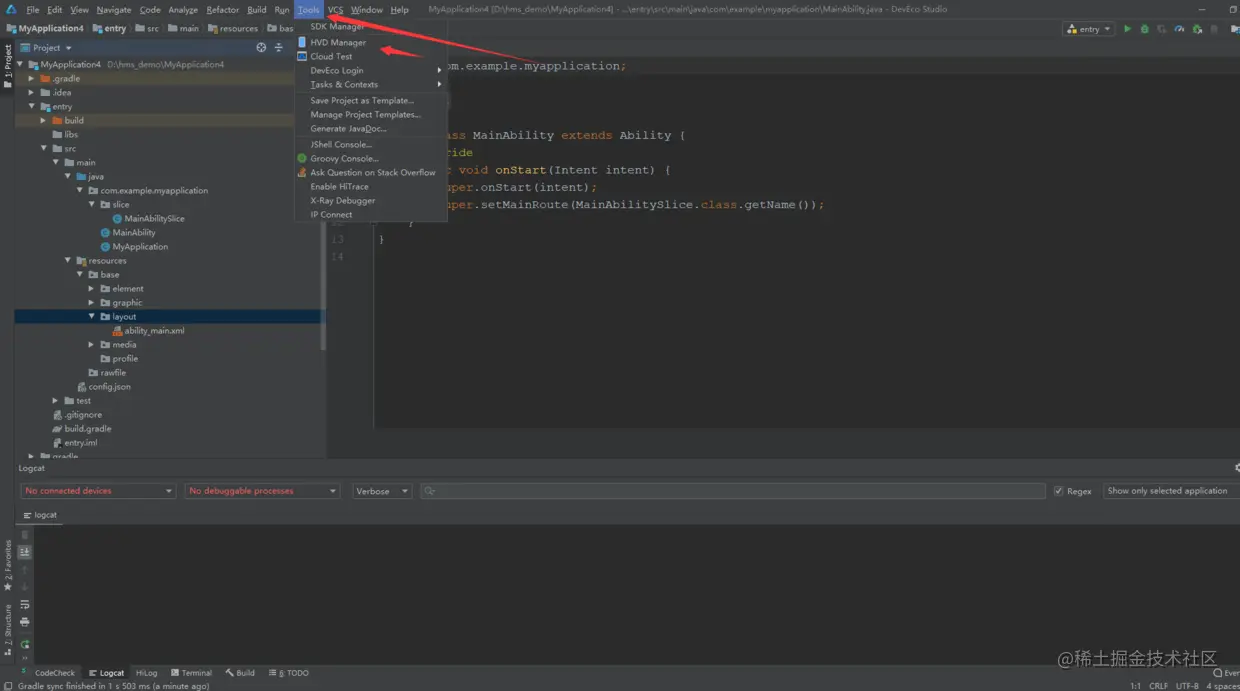Switch to the HiLog tool tab

tap(146, 673)
